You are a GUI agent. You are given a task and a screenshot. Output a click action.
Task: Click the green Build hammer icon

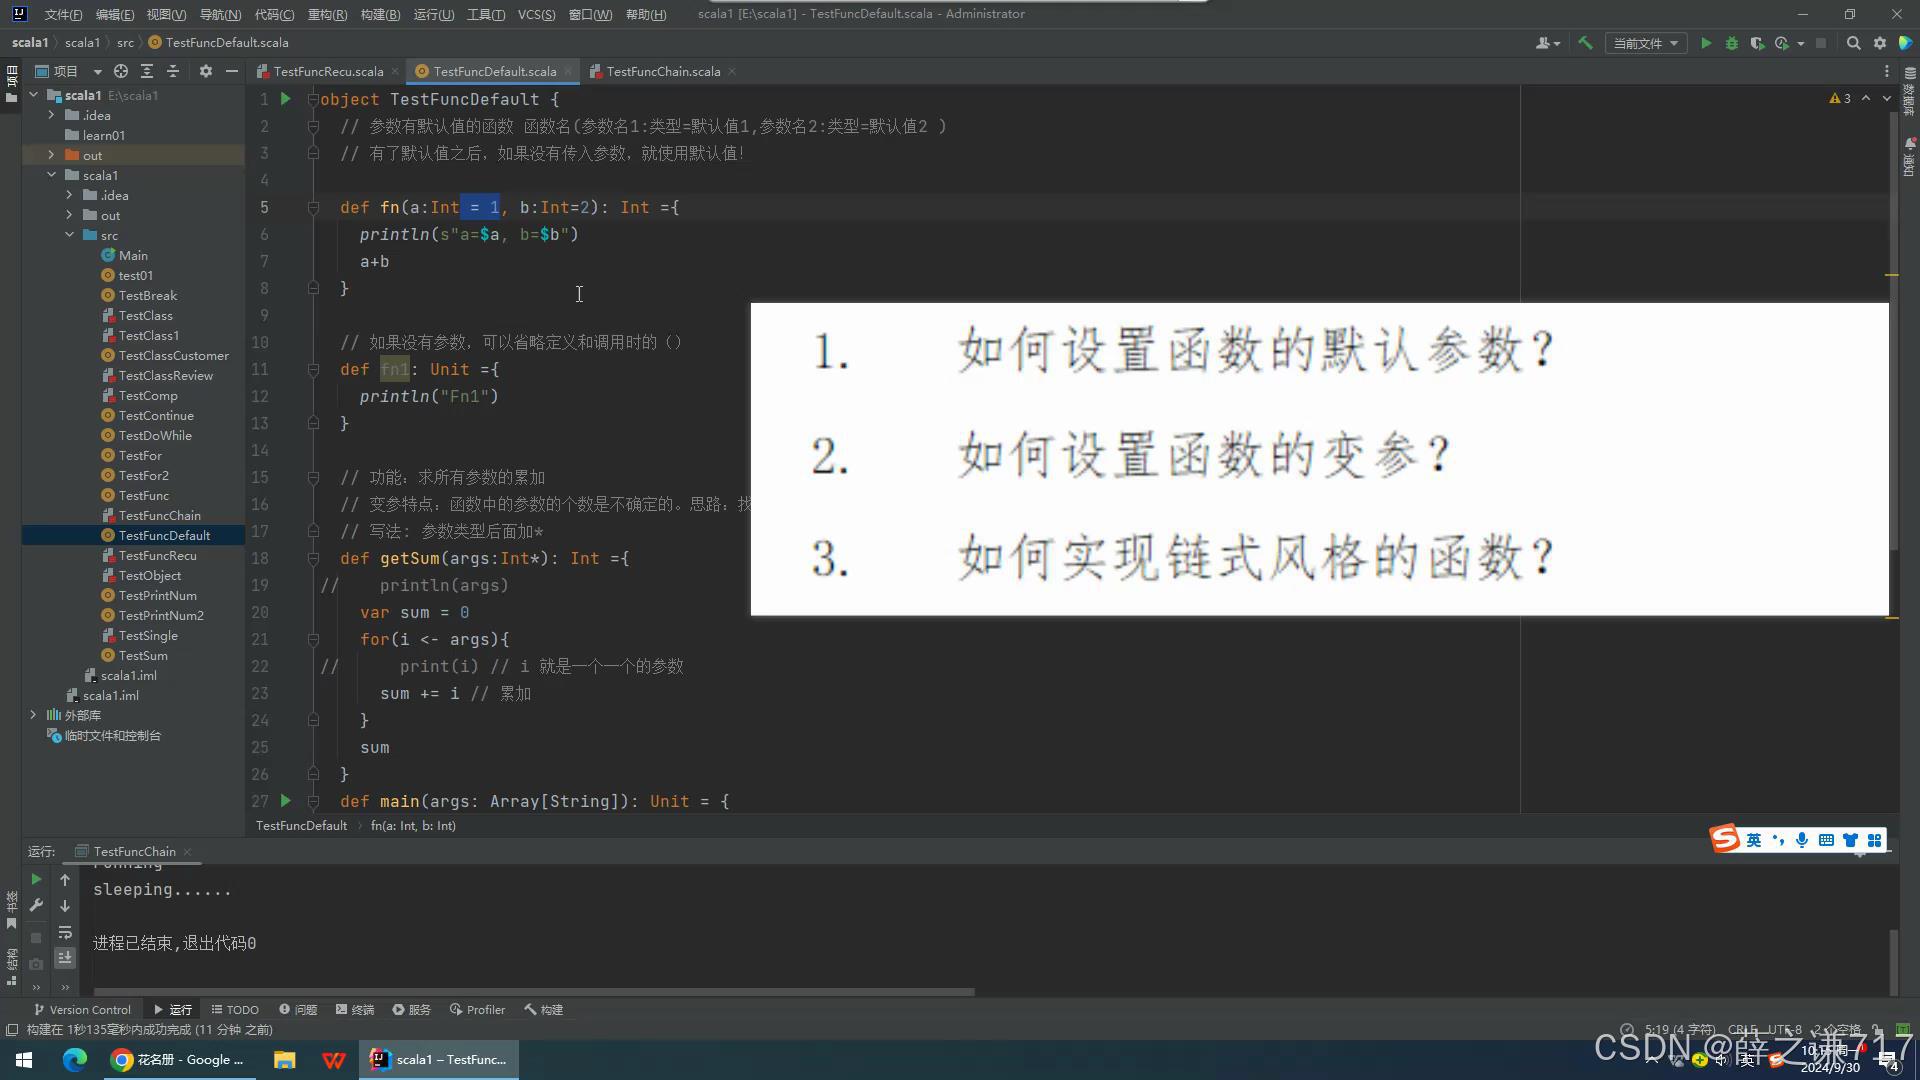tap(1585, 43)
